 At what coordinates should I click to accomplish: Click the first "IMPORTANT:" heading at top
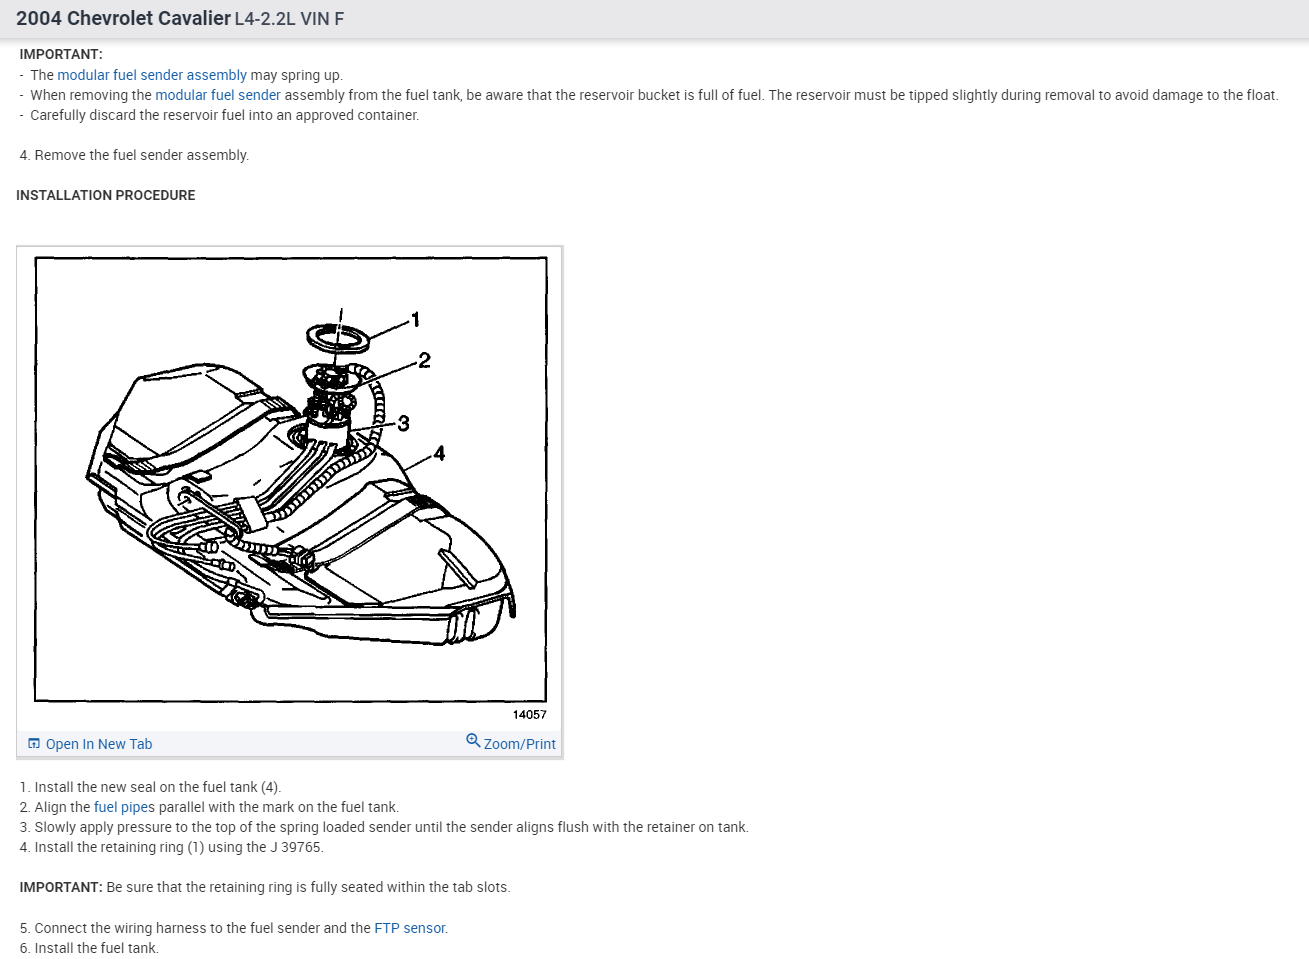pos(61,54)
